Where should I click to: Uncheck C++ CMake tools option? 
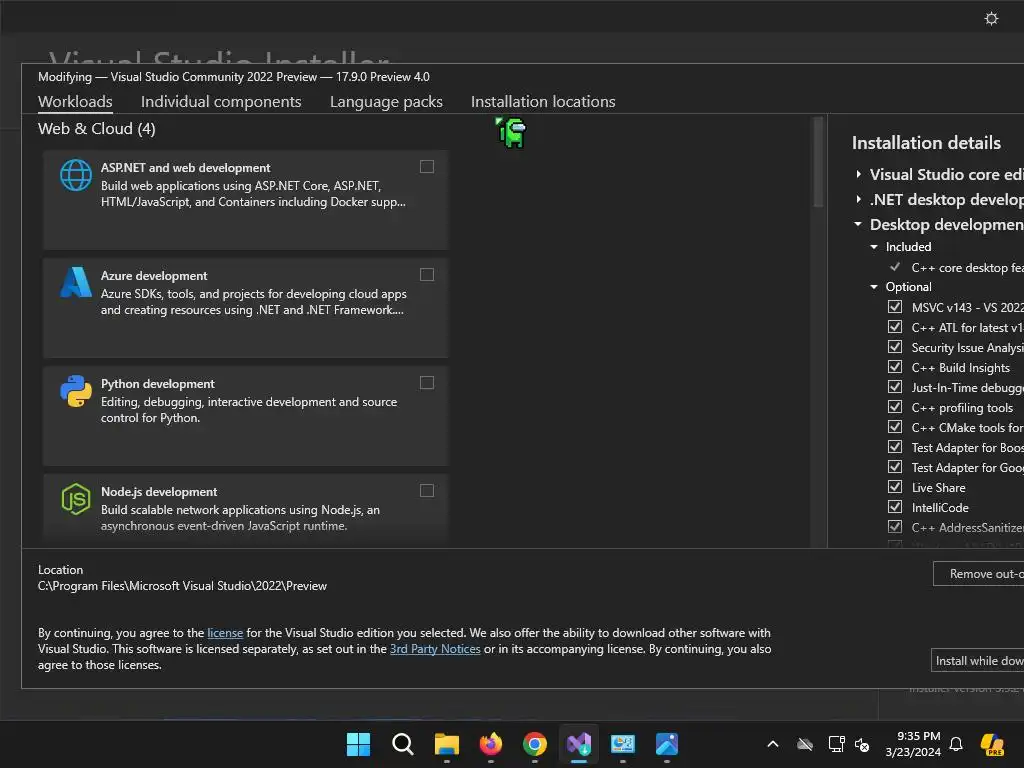(895, 426)
